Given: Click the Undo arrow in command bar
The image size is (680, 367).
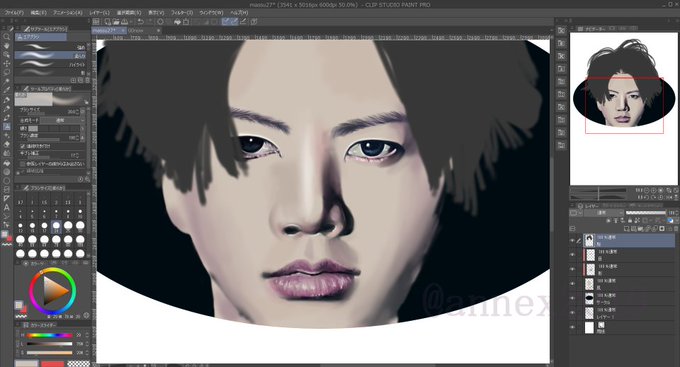Looking at the screenshot, I should click(140, 21).
